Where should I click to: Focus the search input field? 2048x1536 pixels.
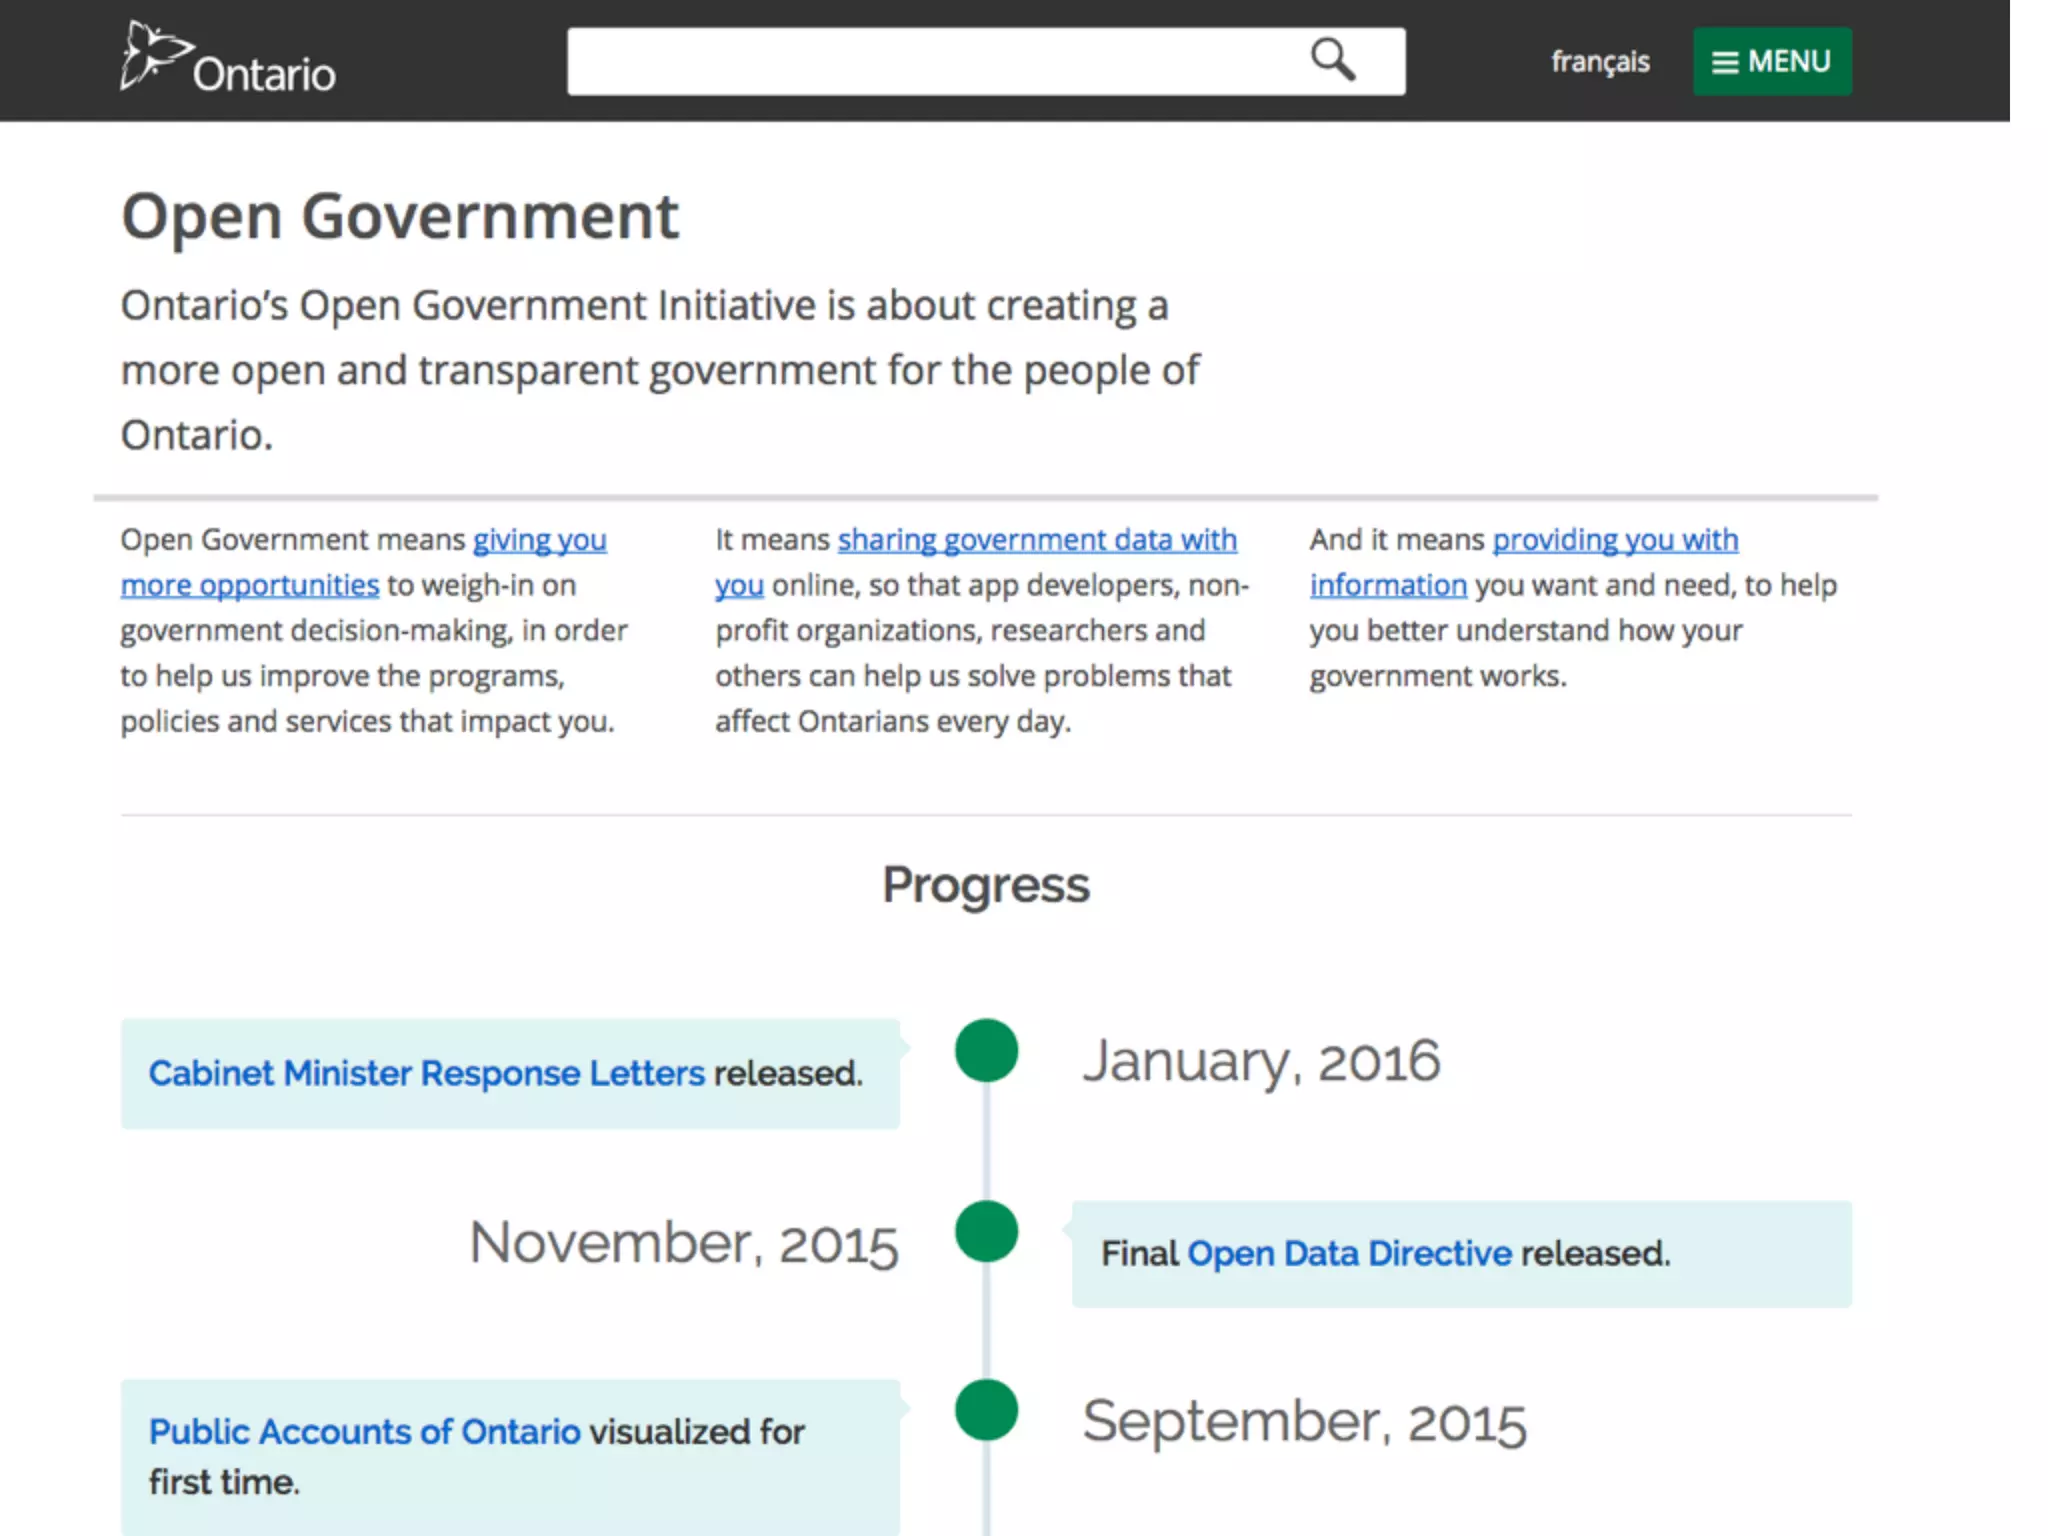coord(930,62)
